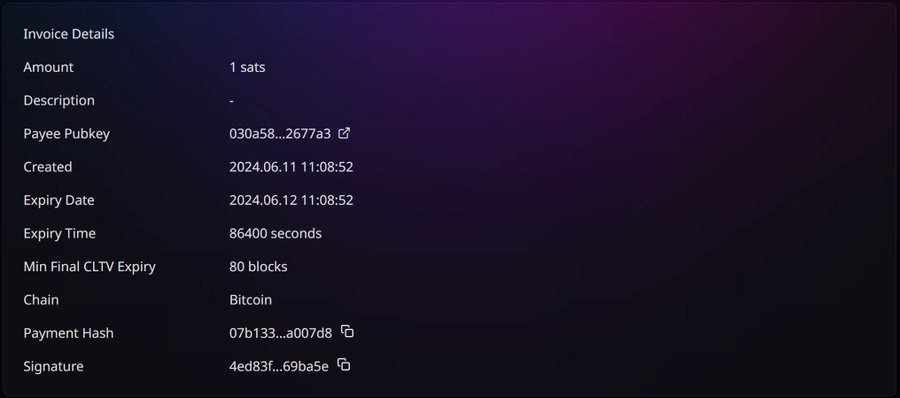Select the payment hash 07b133...a007d8 text
The image size is (900, 398).
coord(281,333)
